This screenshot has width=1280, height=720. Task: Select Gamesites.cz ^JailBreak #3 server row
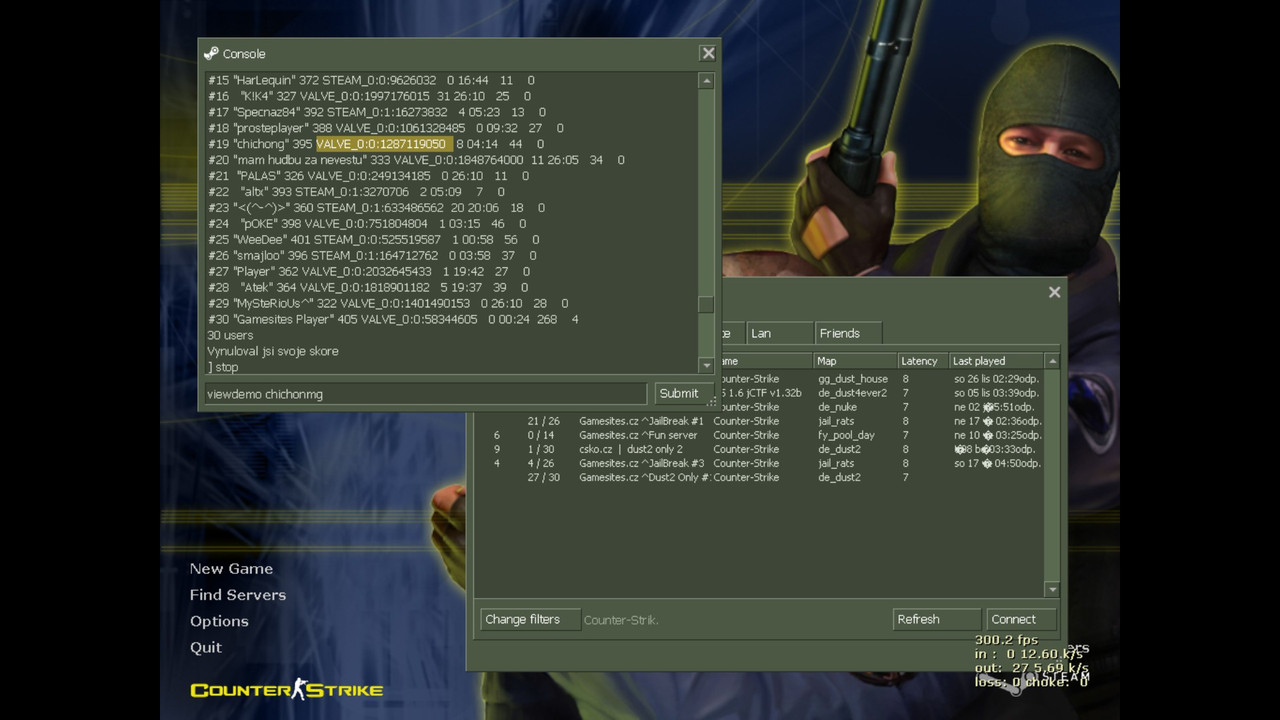(x=760, y=463)
